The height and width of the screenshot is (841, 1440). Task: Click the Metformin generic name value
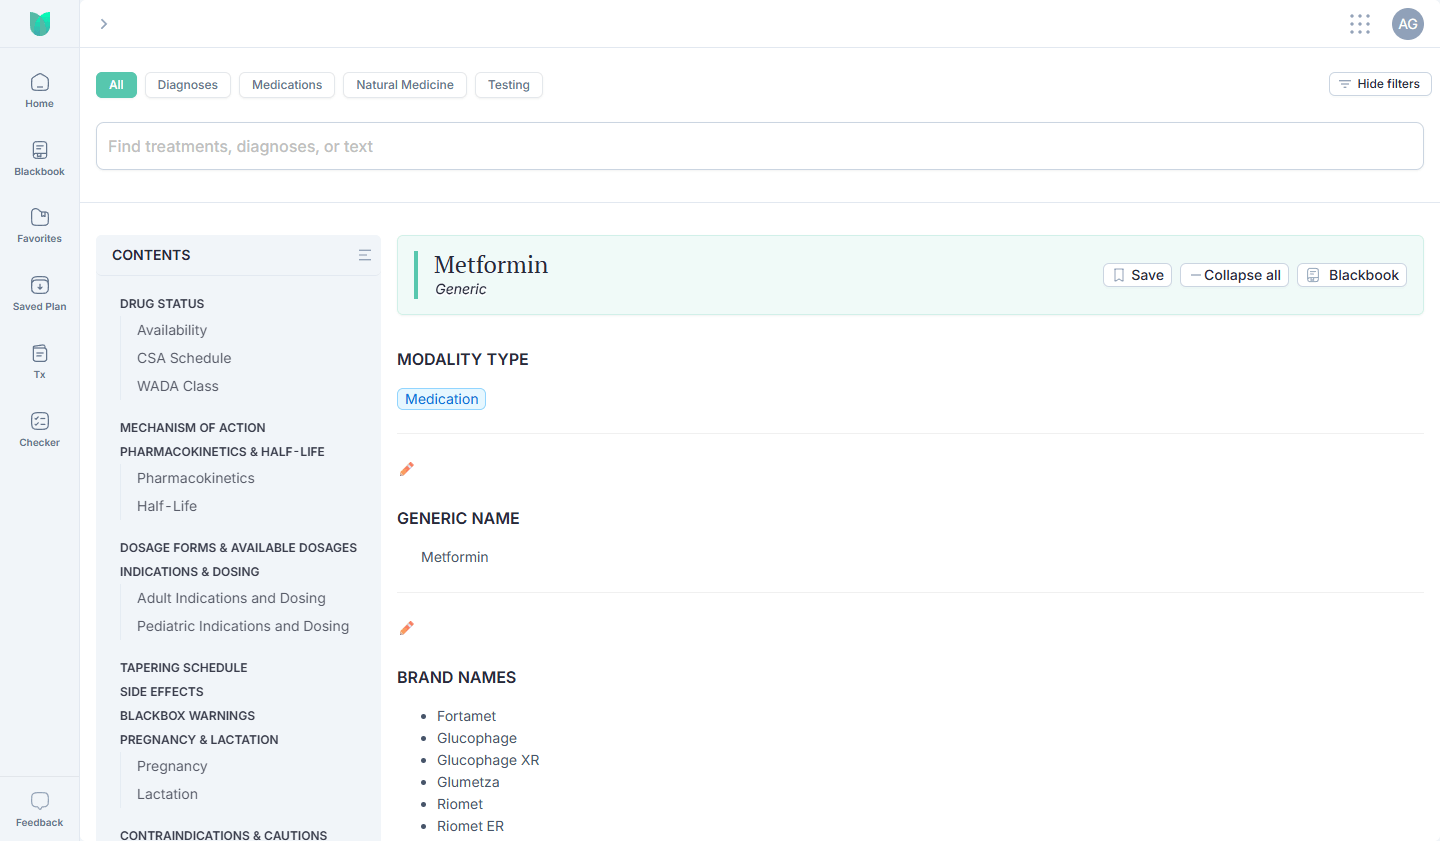(x=455, y=557)
